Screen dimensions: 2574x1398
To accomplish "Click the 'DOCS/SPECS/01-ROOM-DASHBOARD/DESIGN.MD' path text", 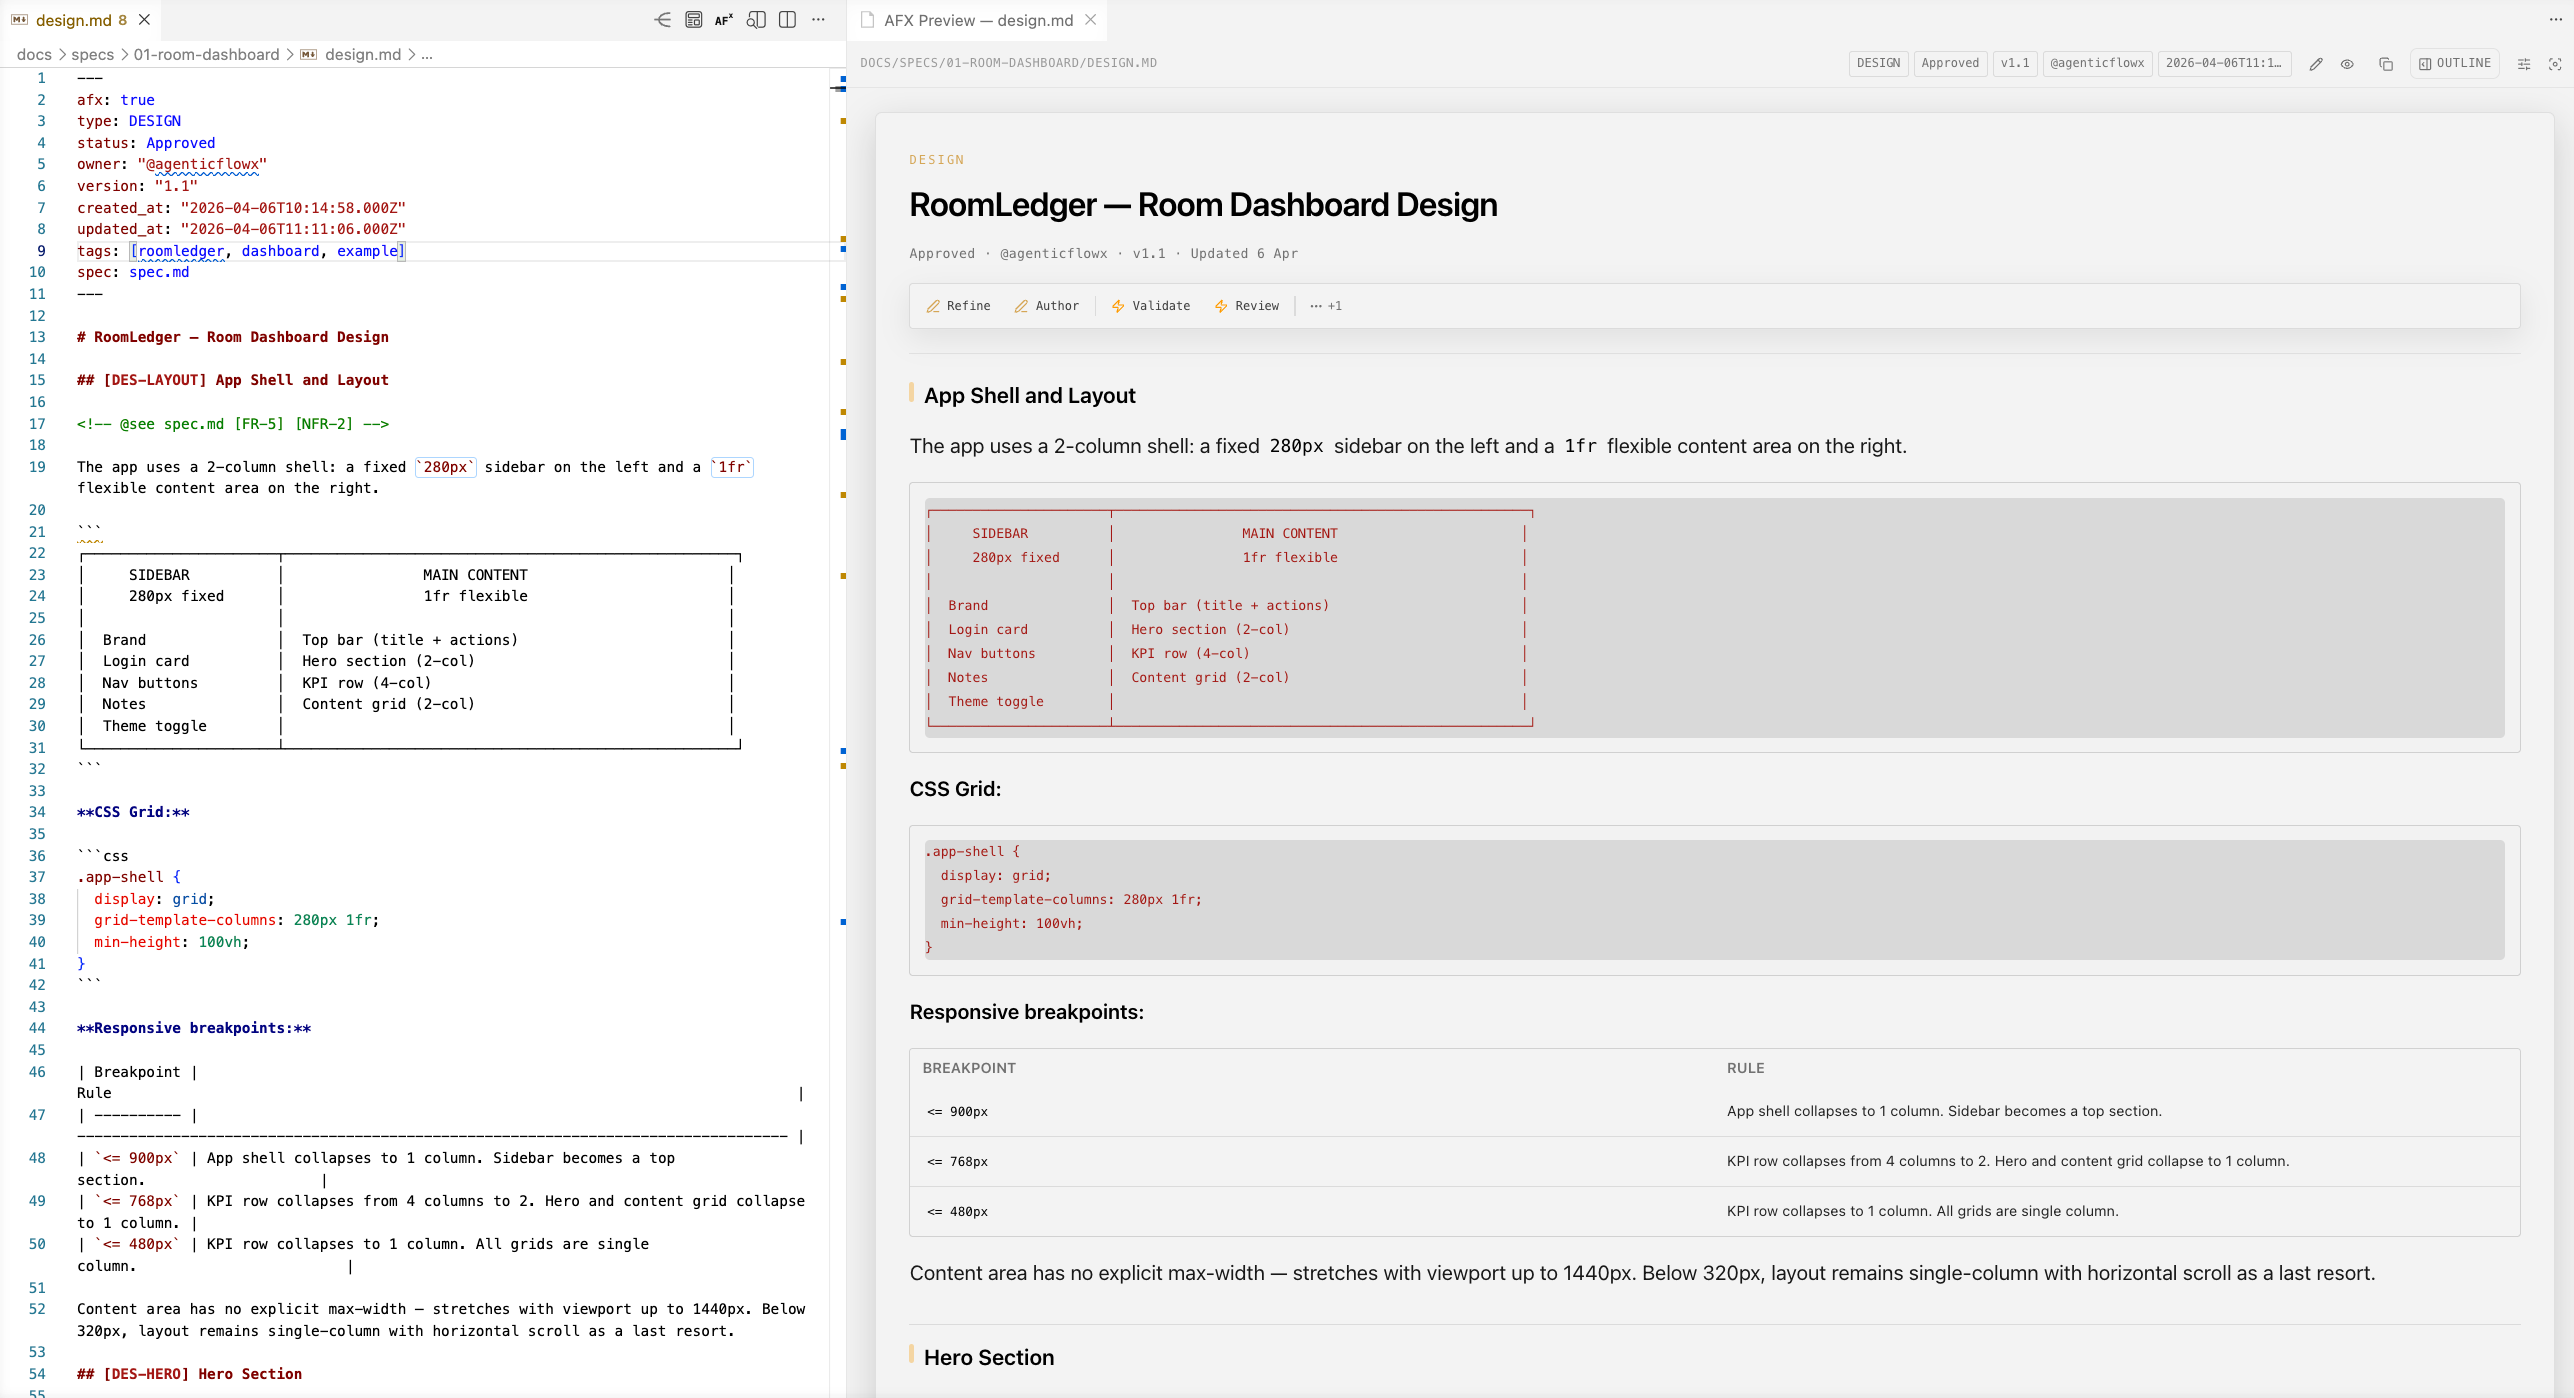I will tap(1008, 63).
